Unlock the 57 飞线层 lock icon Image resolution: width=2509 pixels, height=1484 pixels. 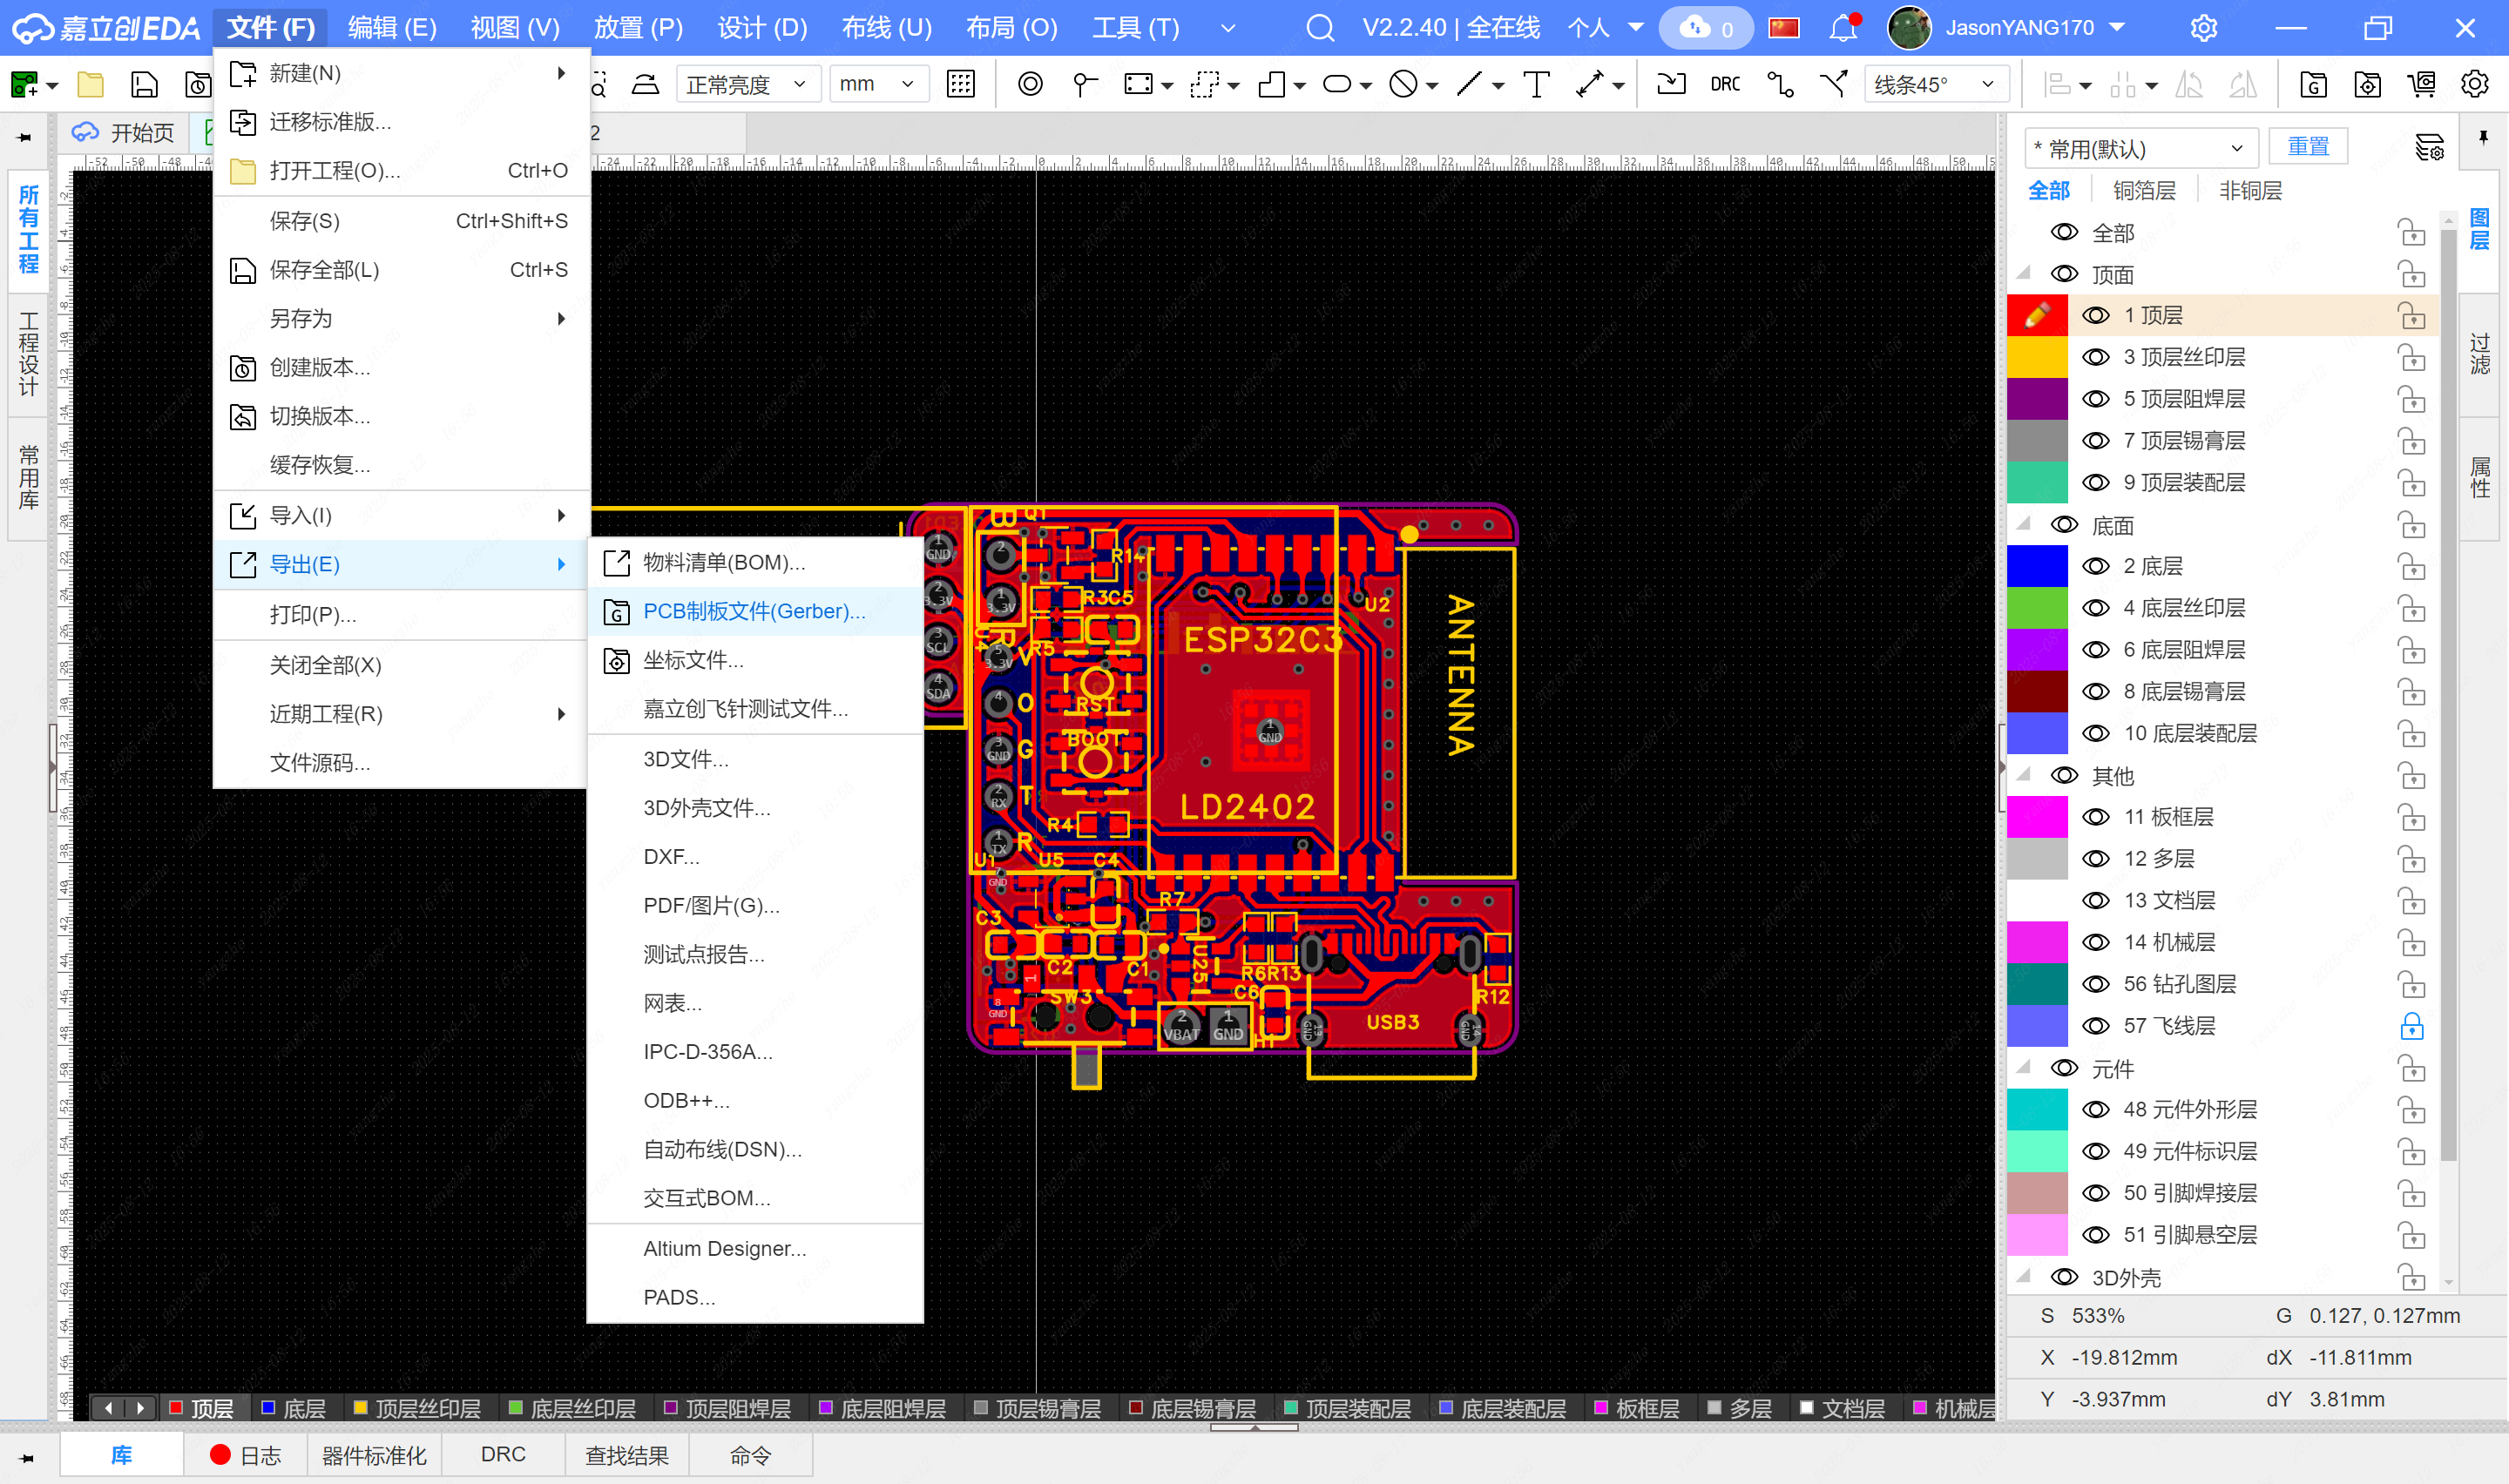click(2412, 1027)
